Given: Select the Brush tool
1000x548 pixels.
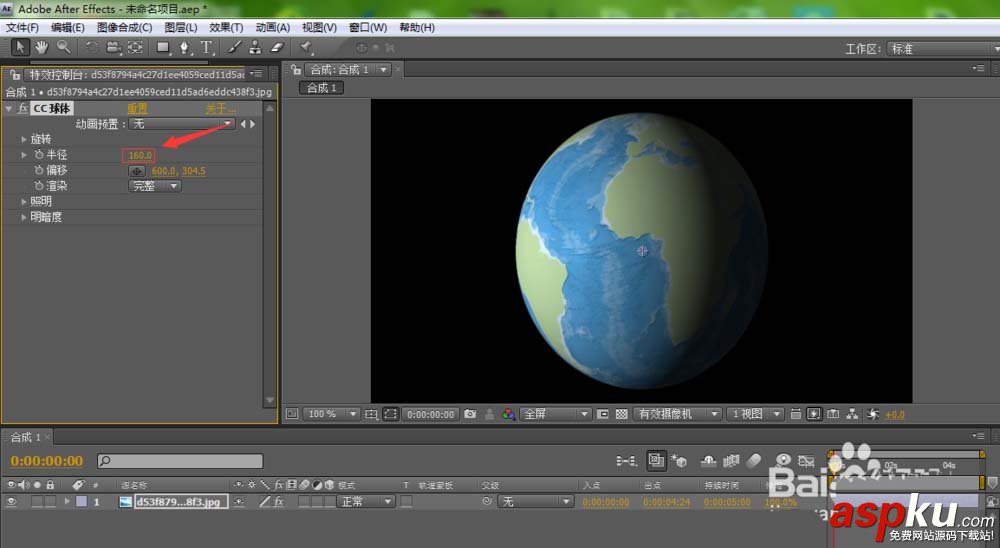Looking at the screenshot, I should pyautogui.click(x=234, y=47).
